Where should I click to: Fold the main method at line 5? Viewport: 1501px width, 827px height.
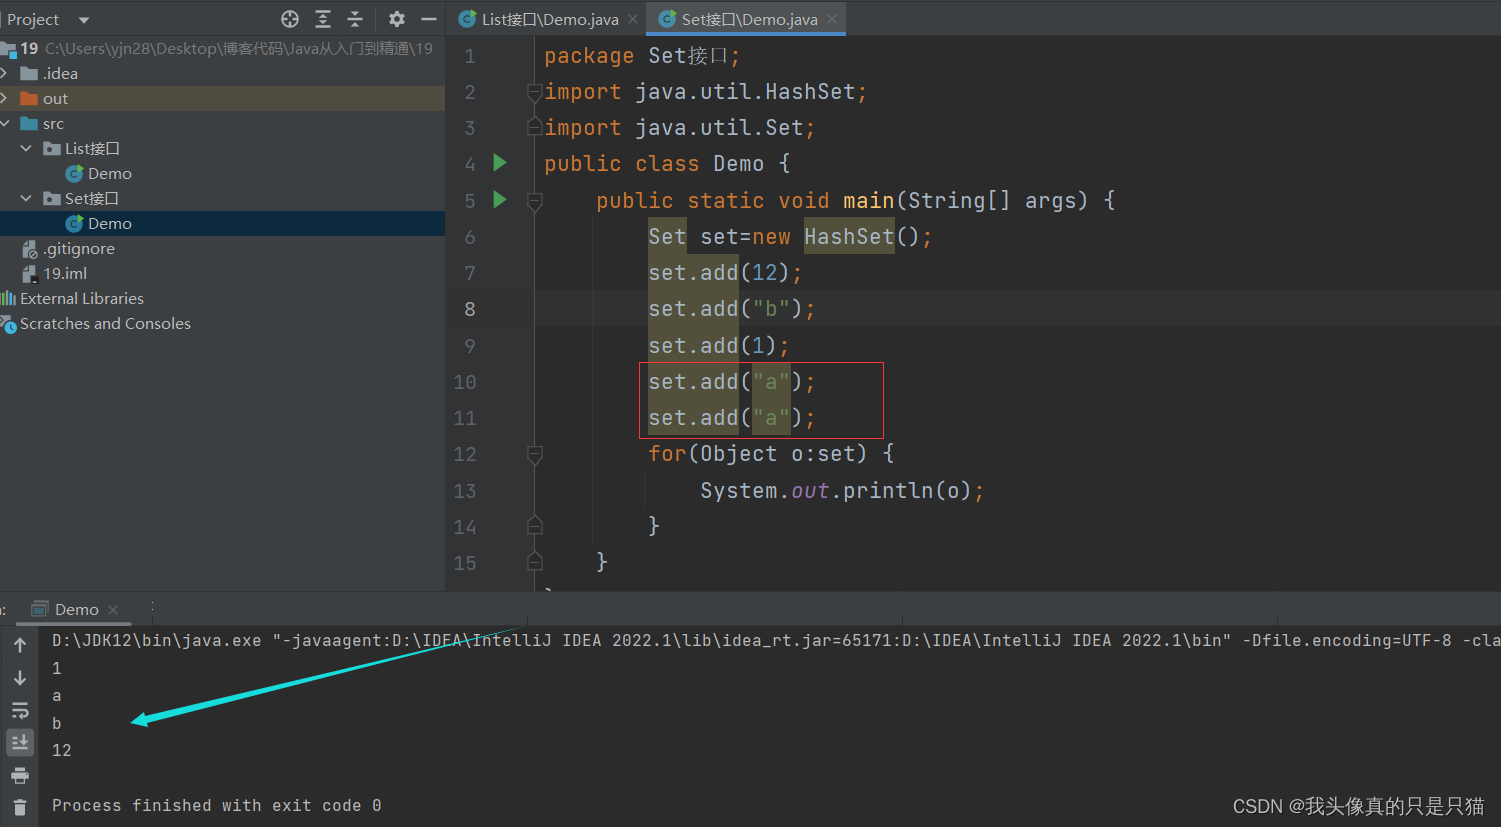click(535, 201)
